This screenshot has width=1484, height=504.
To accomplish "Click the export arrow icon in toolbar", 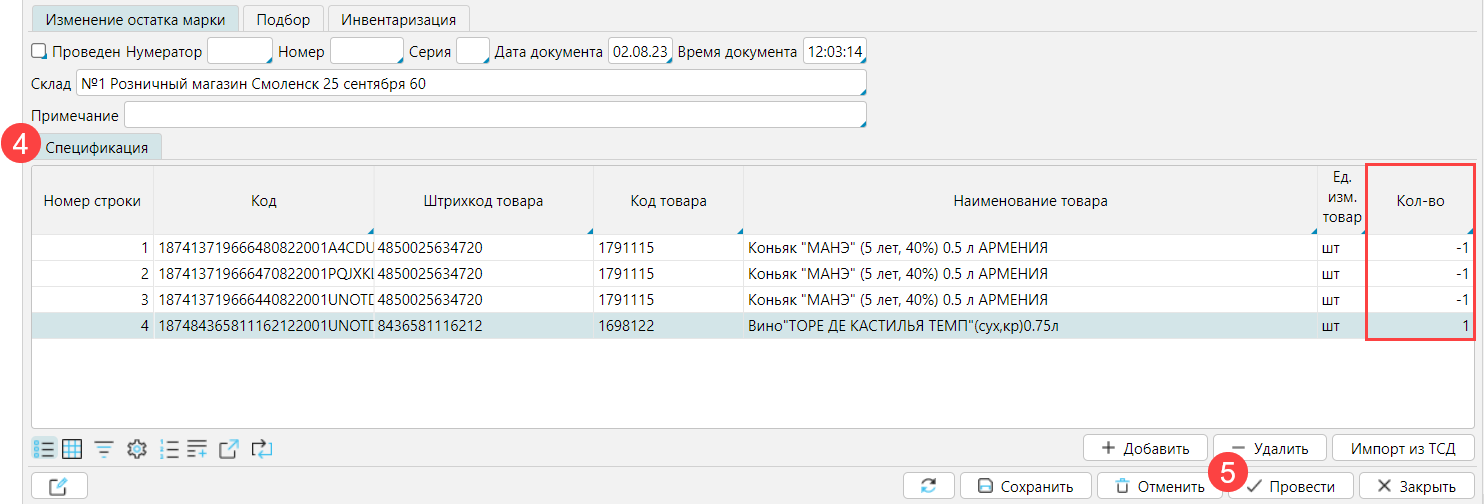I will [x=229, y=449].
